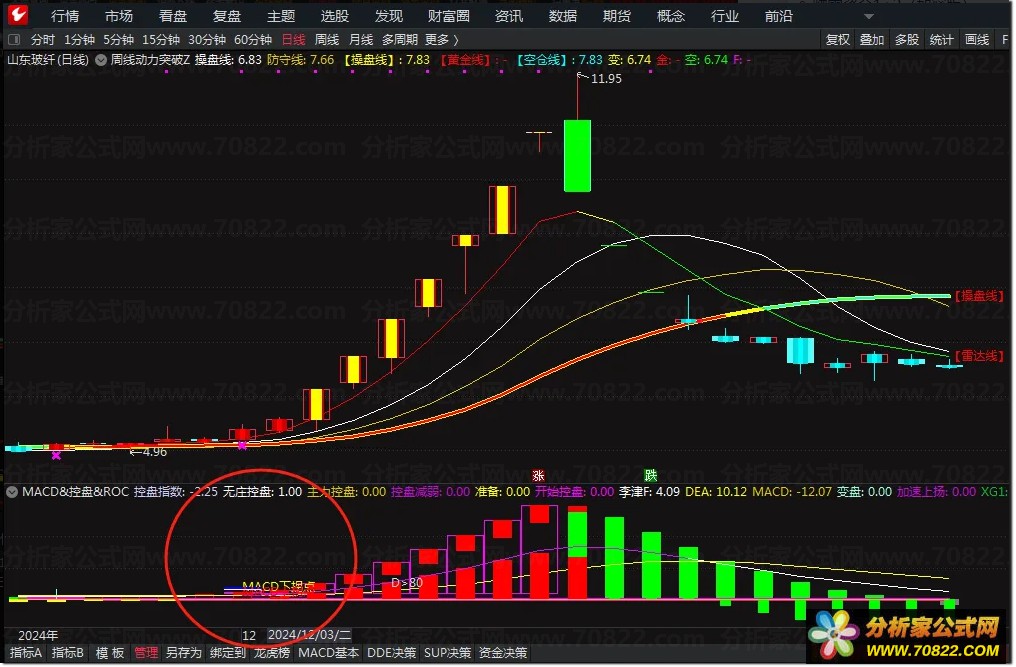Open the 数据 menu
The image size is (1016, 667).
click(562, 16)
